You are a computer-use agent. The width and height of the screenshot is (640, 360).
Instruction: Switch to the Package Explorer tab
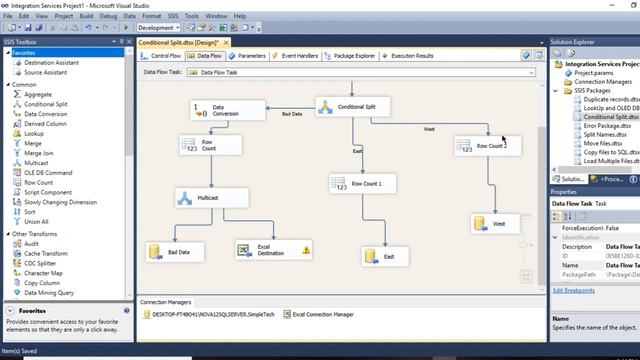click(x=350, y=56)
